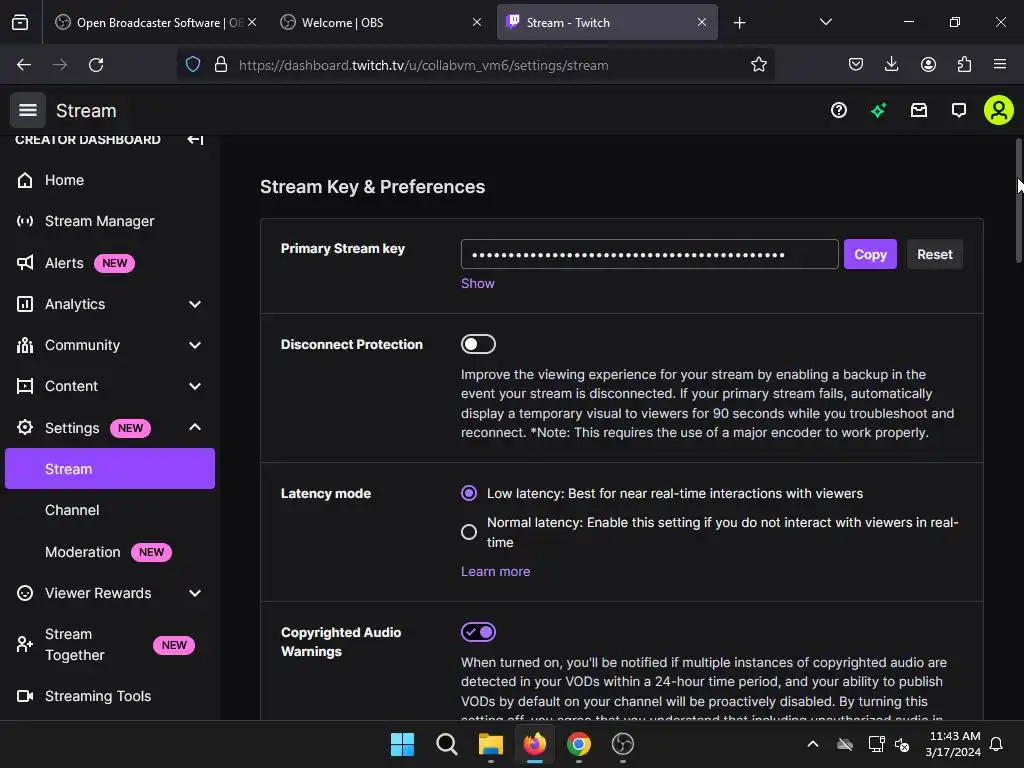
Task: Open a new browser tab
Action: [x=739, y=22]
